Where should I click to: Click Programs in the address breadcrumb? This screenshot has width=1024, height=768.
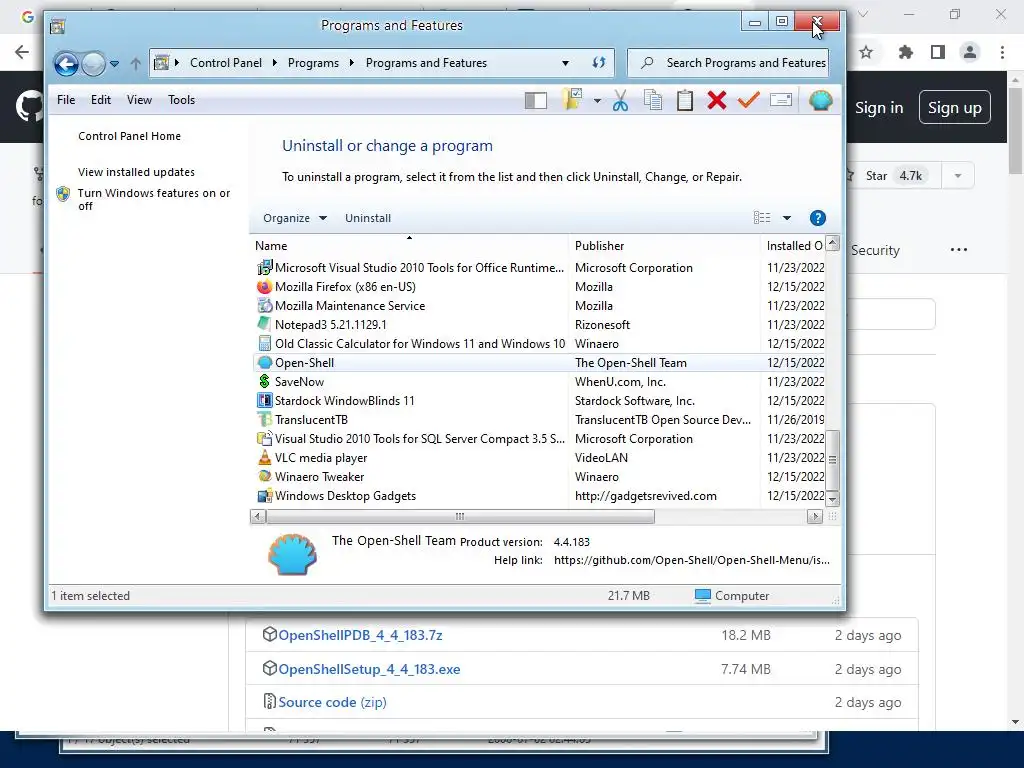313,63
